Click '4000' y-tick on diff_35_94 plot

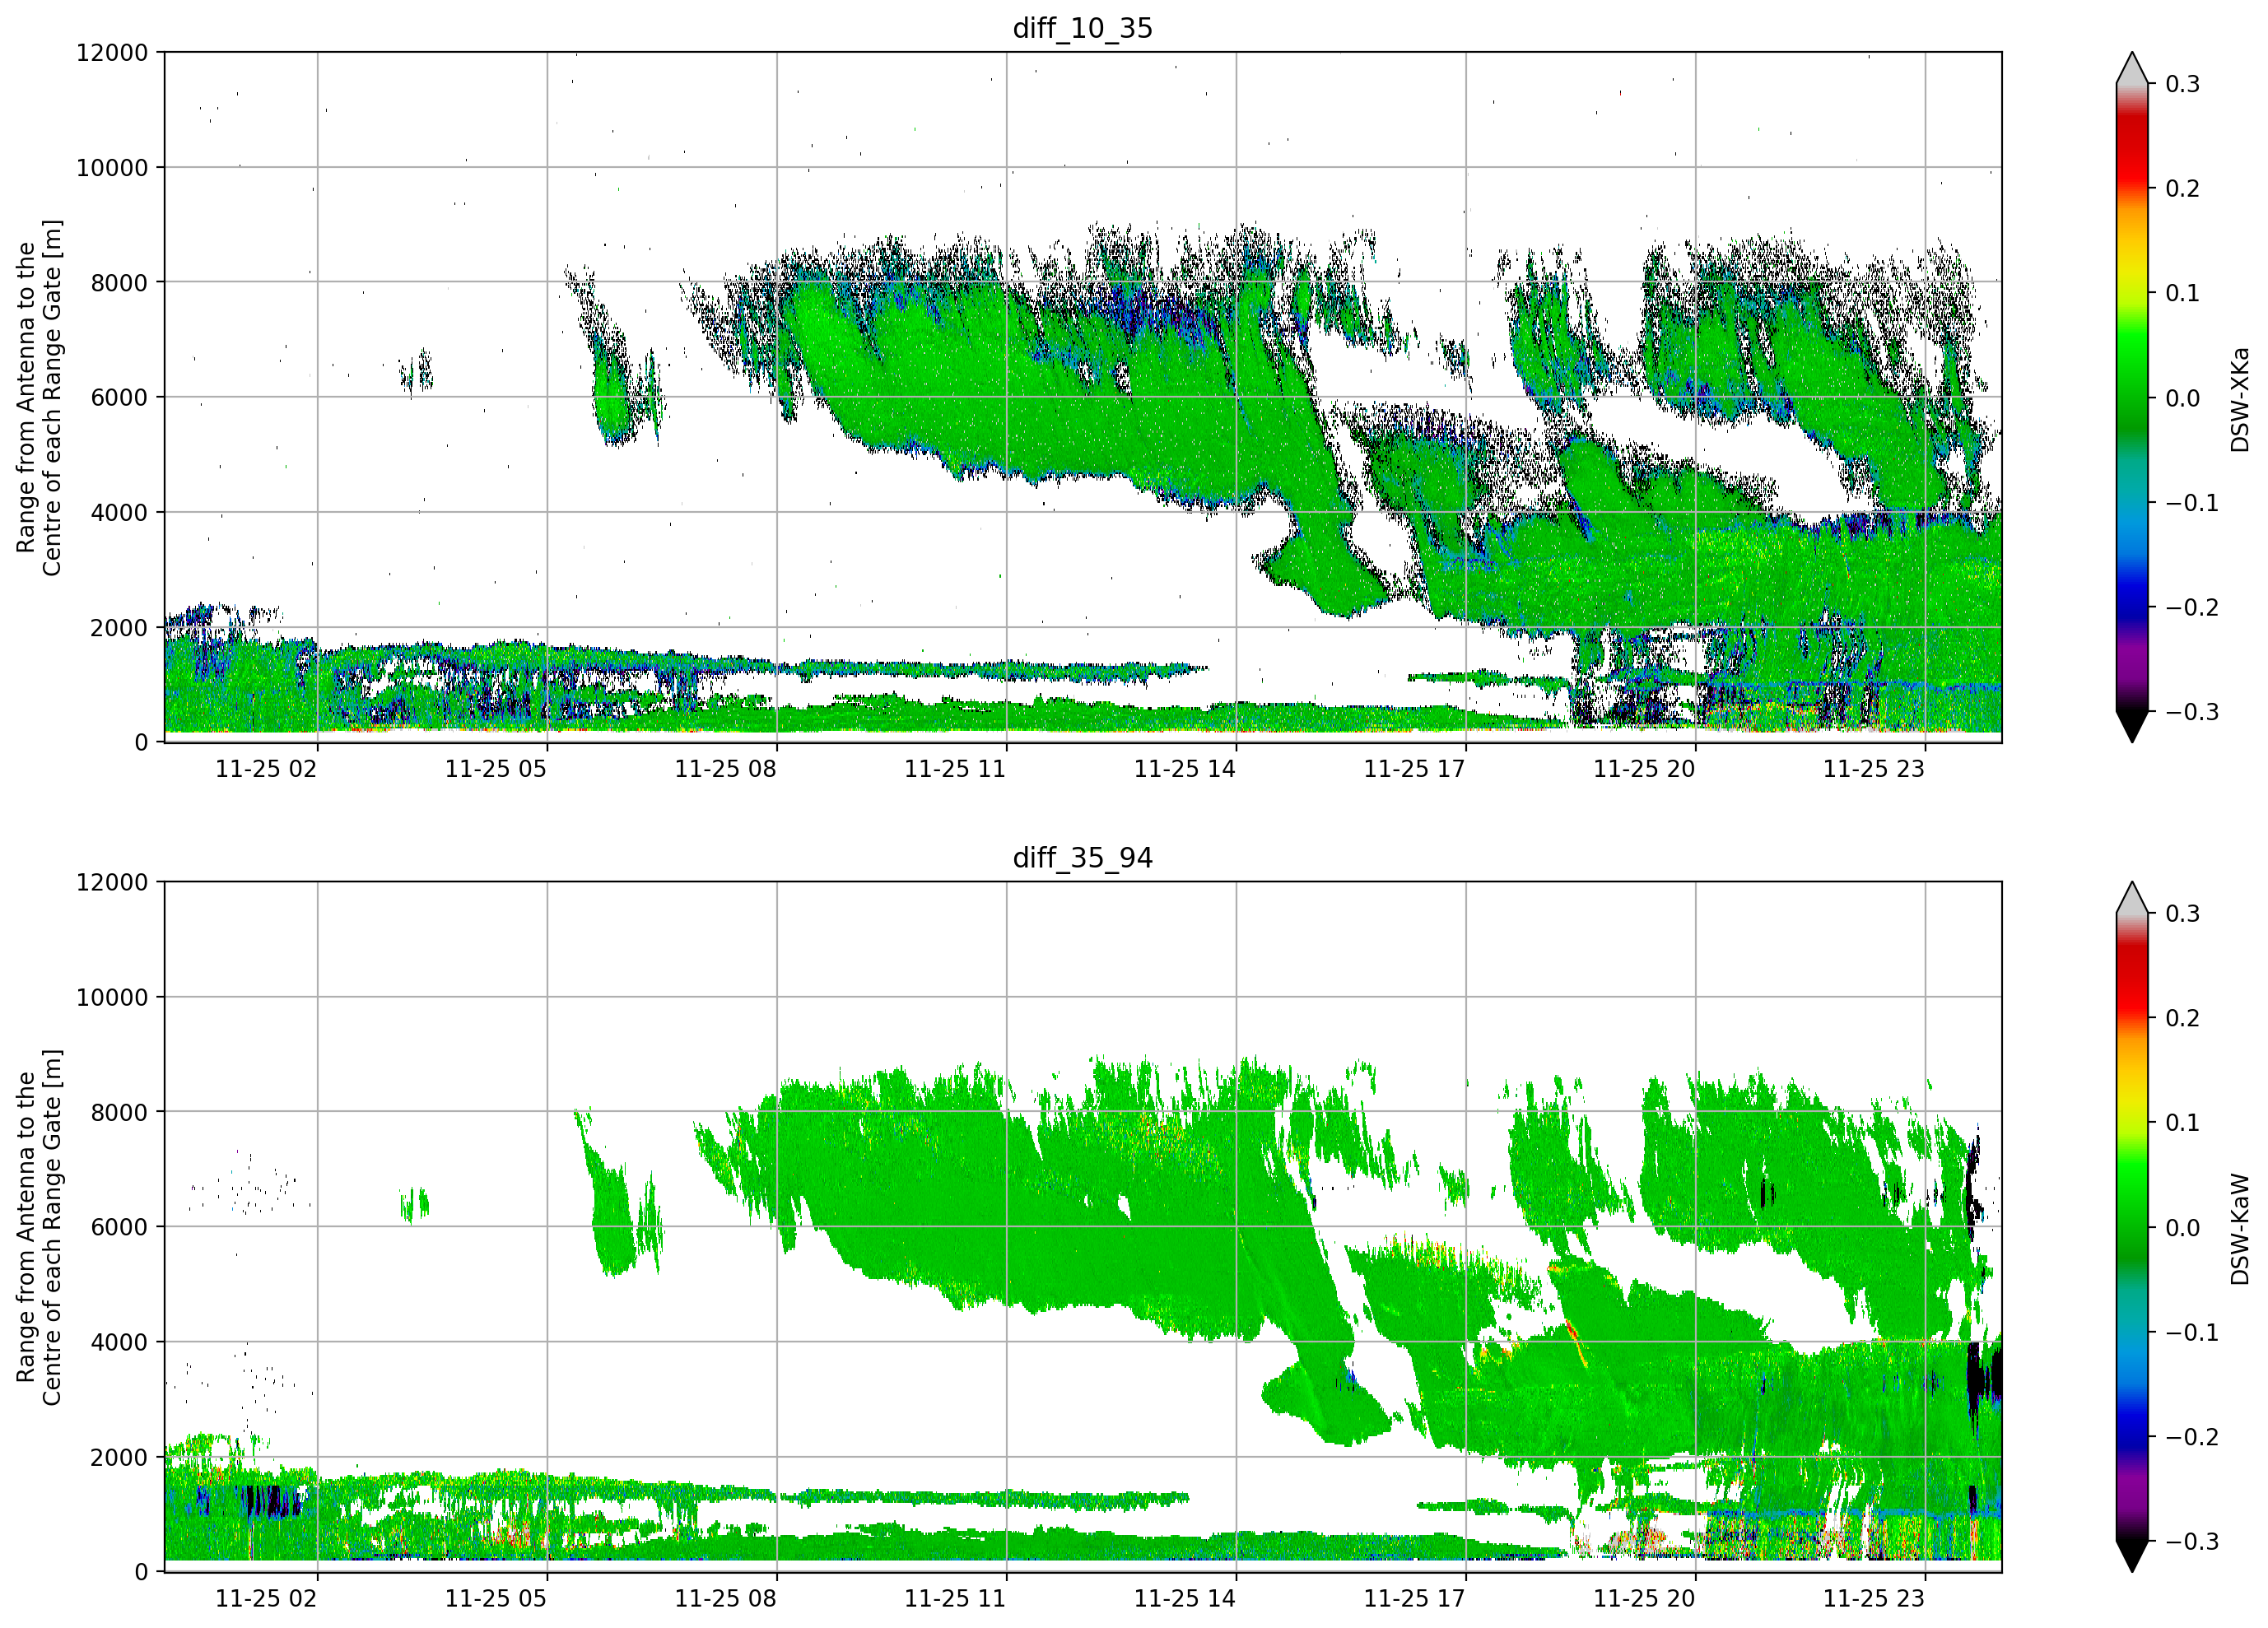119,1342
